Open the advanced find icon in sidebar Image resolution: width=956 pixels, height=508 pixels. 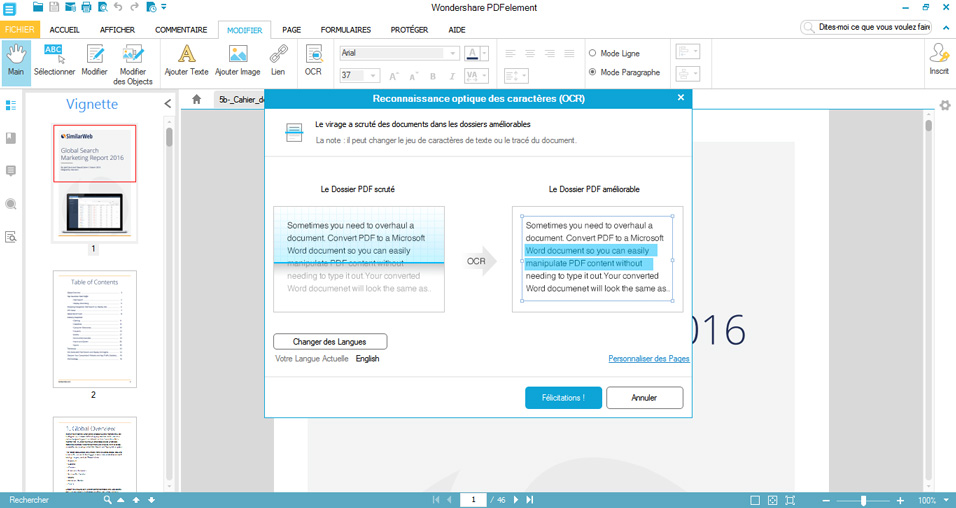pos(10,237)
